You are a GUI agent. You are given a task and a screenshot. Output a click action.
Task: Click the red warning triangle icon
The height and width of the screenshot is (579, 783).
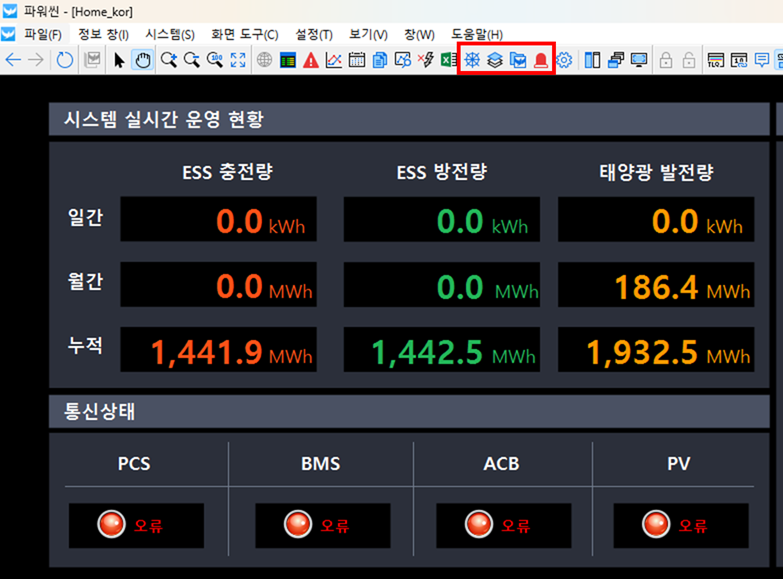pos(311,60)
